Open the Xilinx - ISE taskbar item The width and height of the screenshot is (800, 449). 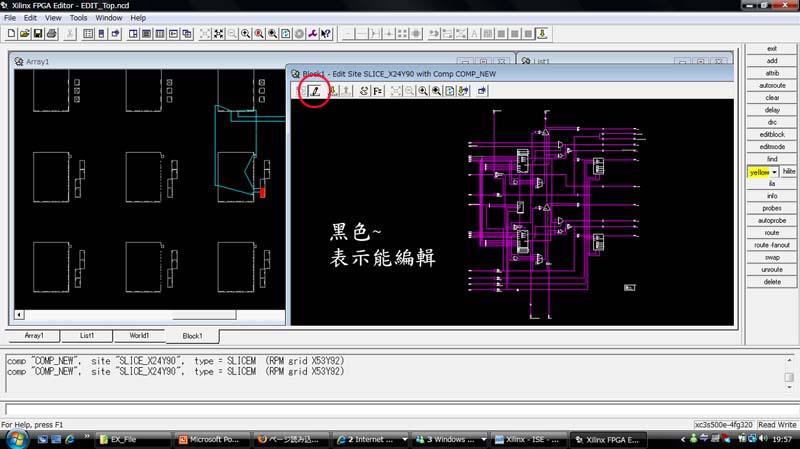528,439
